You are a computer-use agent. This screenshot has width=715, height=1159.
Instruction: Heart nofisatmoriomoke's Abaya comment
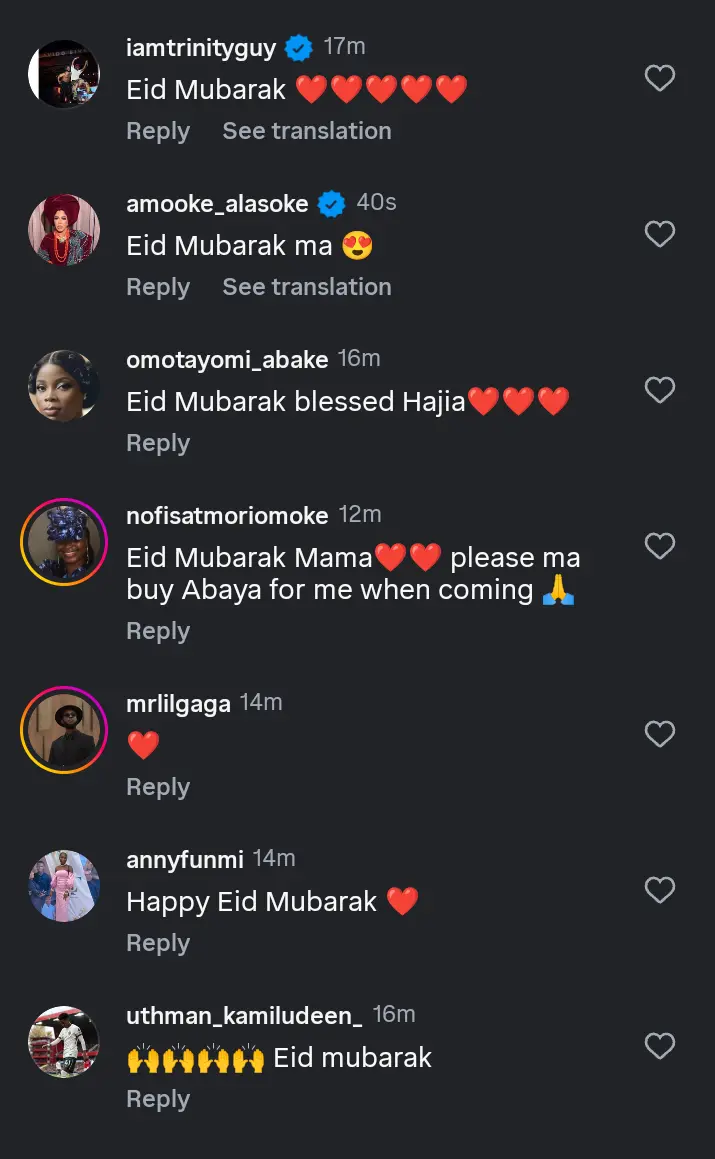click(x=659, y=546)
